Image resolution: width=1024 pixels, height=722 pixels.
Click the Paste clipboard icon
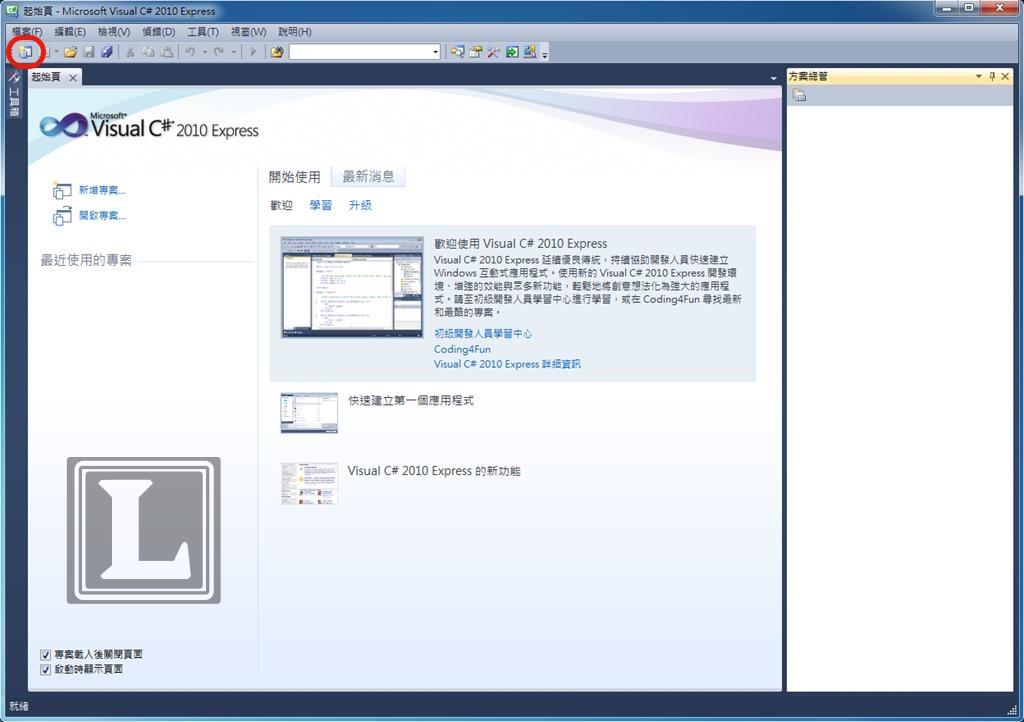[167, 52]
